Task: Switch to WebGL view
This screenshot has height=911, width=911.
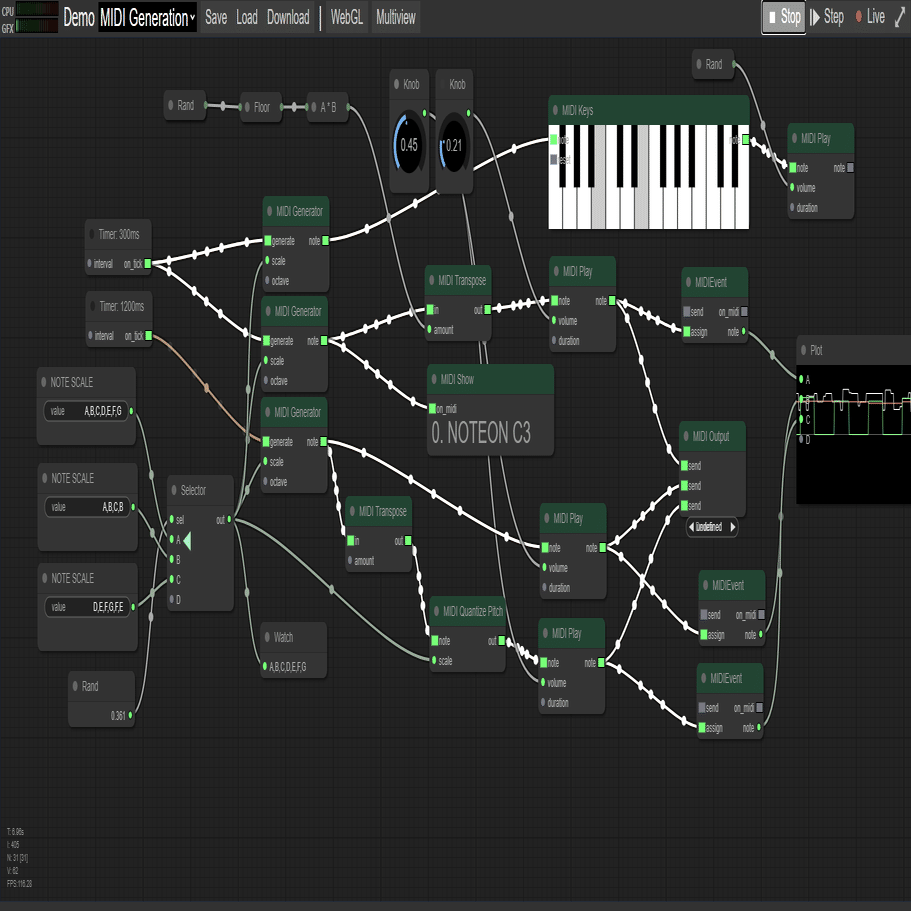Action: [347, 17]
